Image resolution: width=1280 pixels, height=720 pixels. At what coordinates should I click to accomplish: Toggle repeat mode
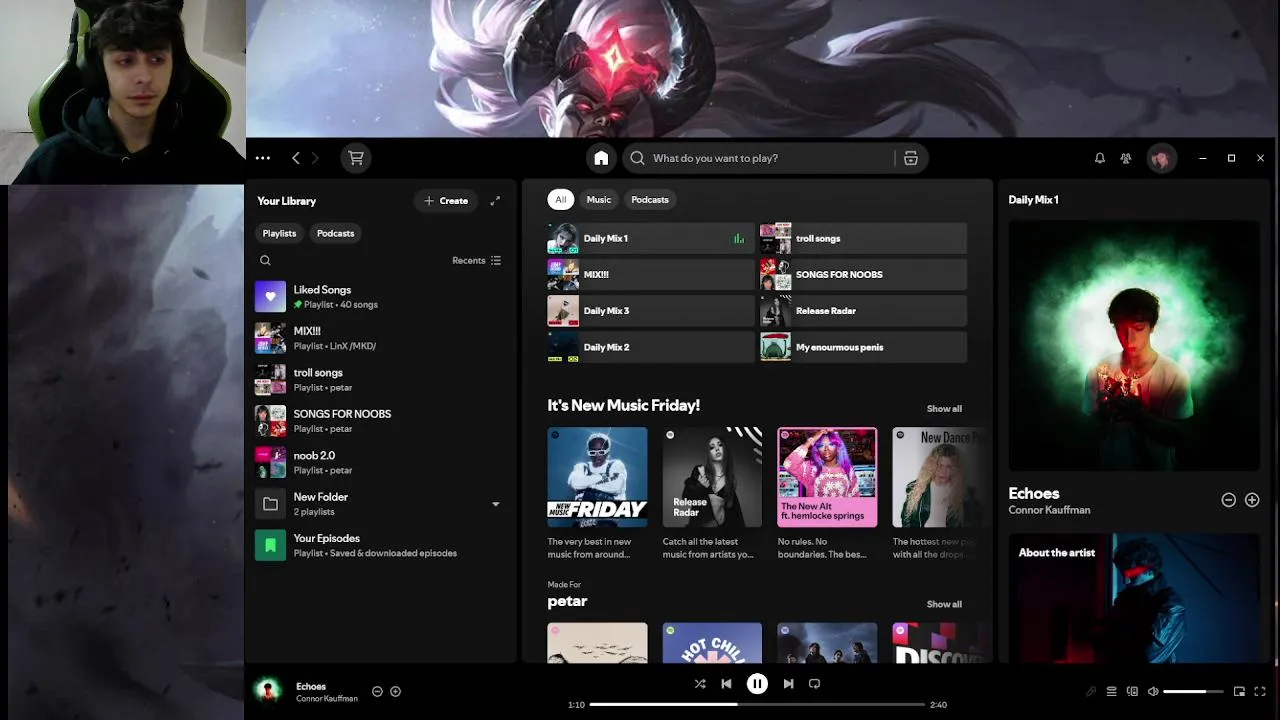click(x=814, y=684)
